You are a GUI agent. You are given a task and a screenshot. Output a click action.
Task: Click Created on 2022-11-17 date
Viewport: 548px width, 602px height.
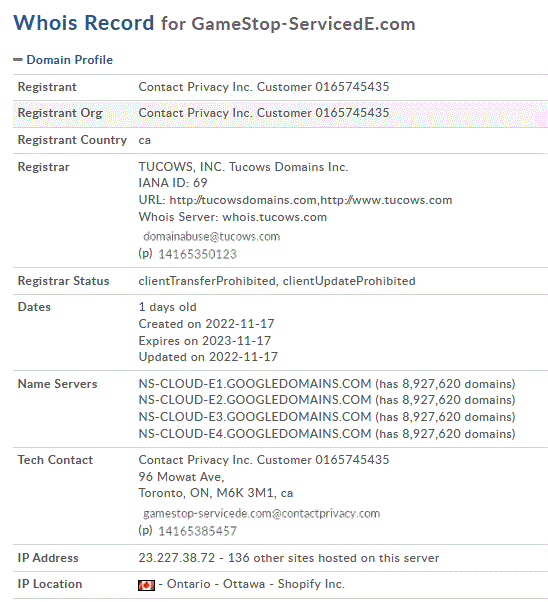point(206,324)
